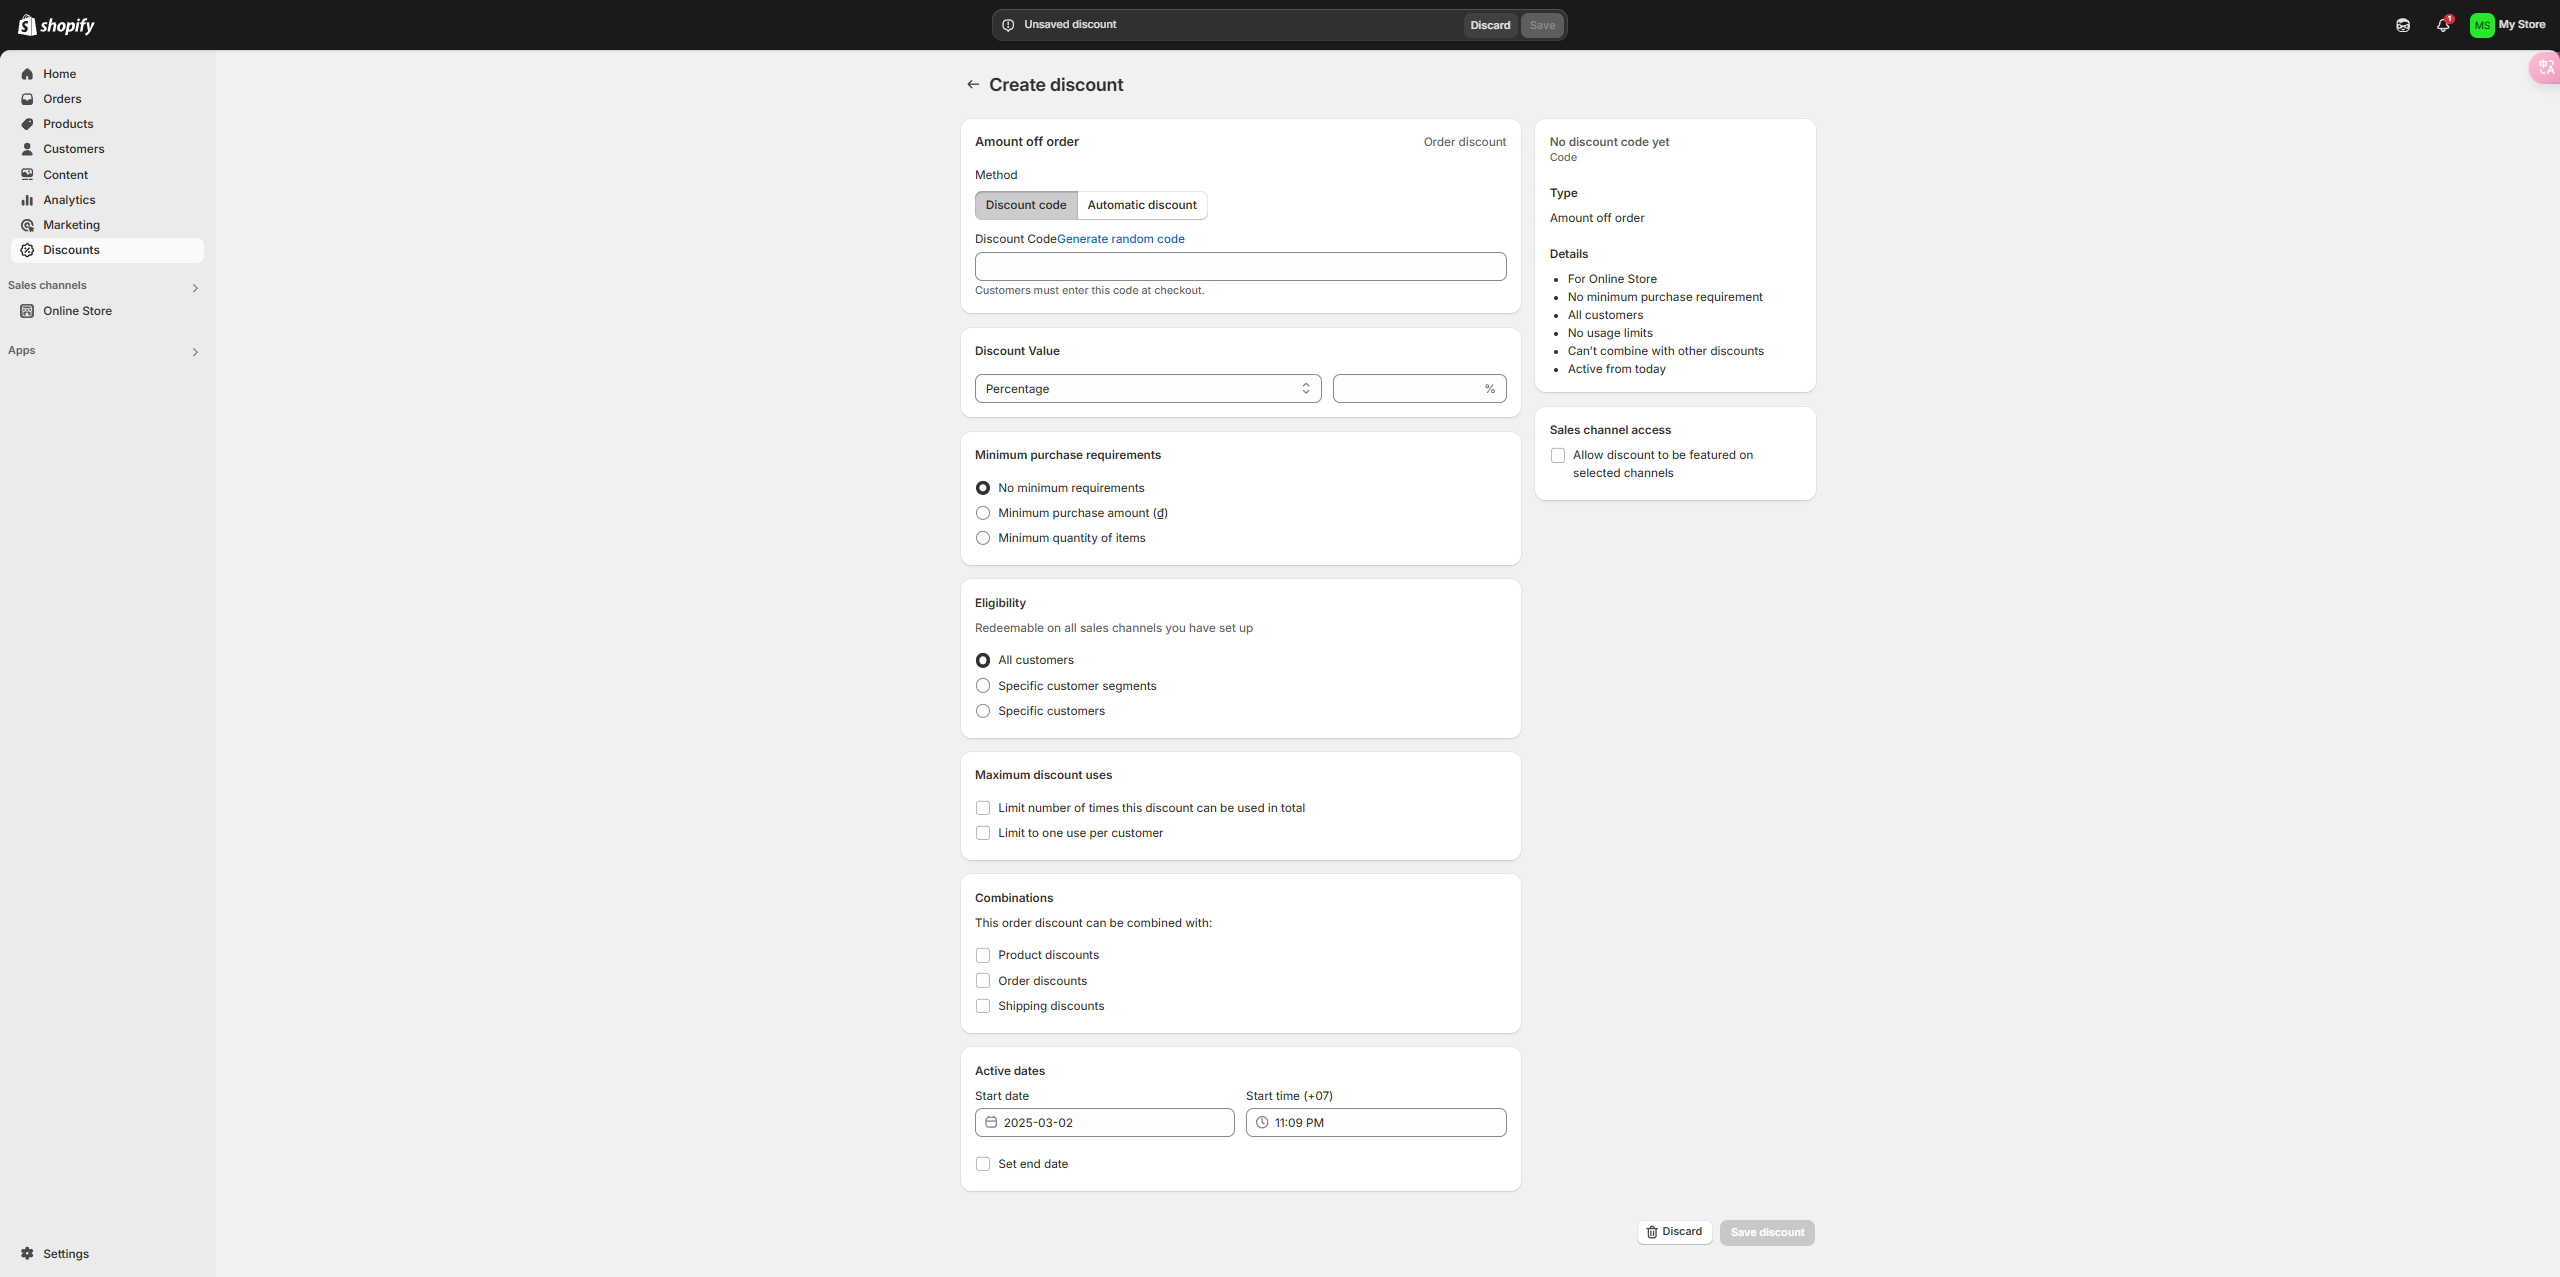The width and height of the screenshot is (2560, 1277).
Task: Click the Online Store icon
Action: [27, 311]
